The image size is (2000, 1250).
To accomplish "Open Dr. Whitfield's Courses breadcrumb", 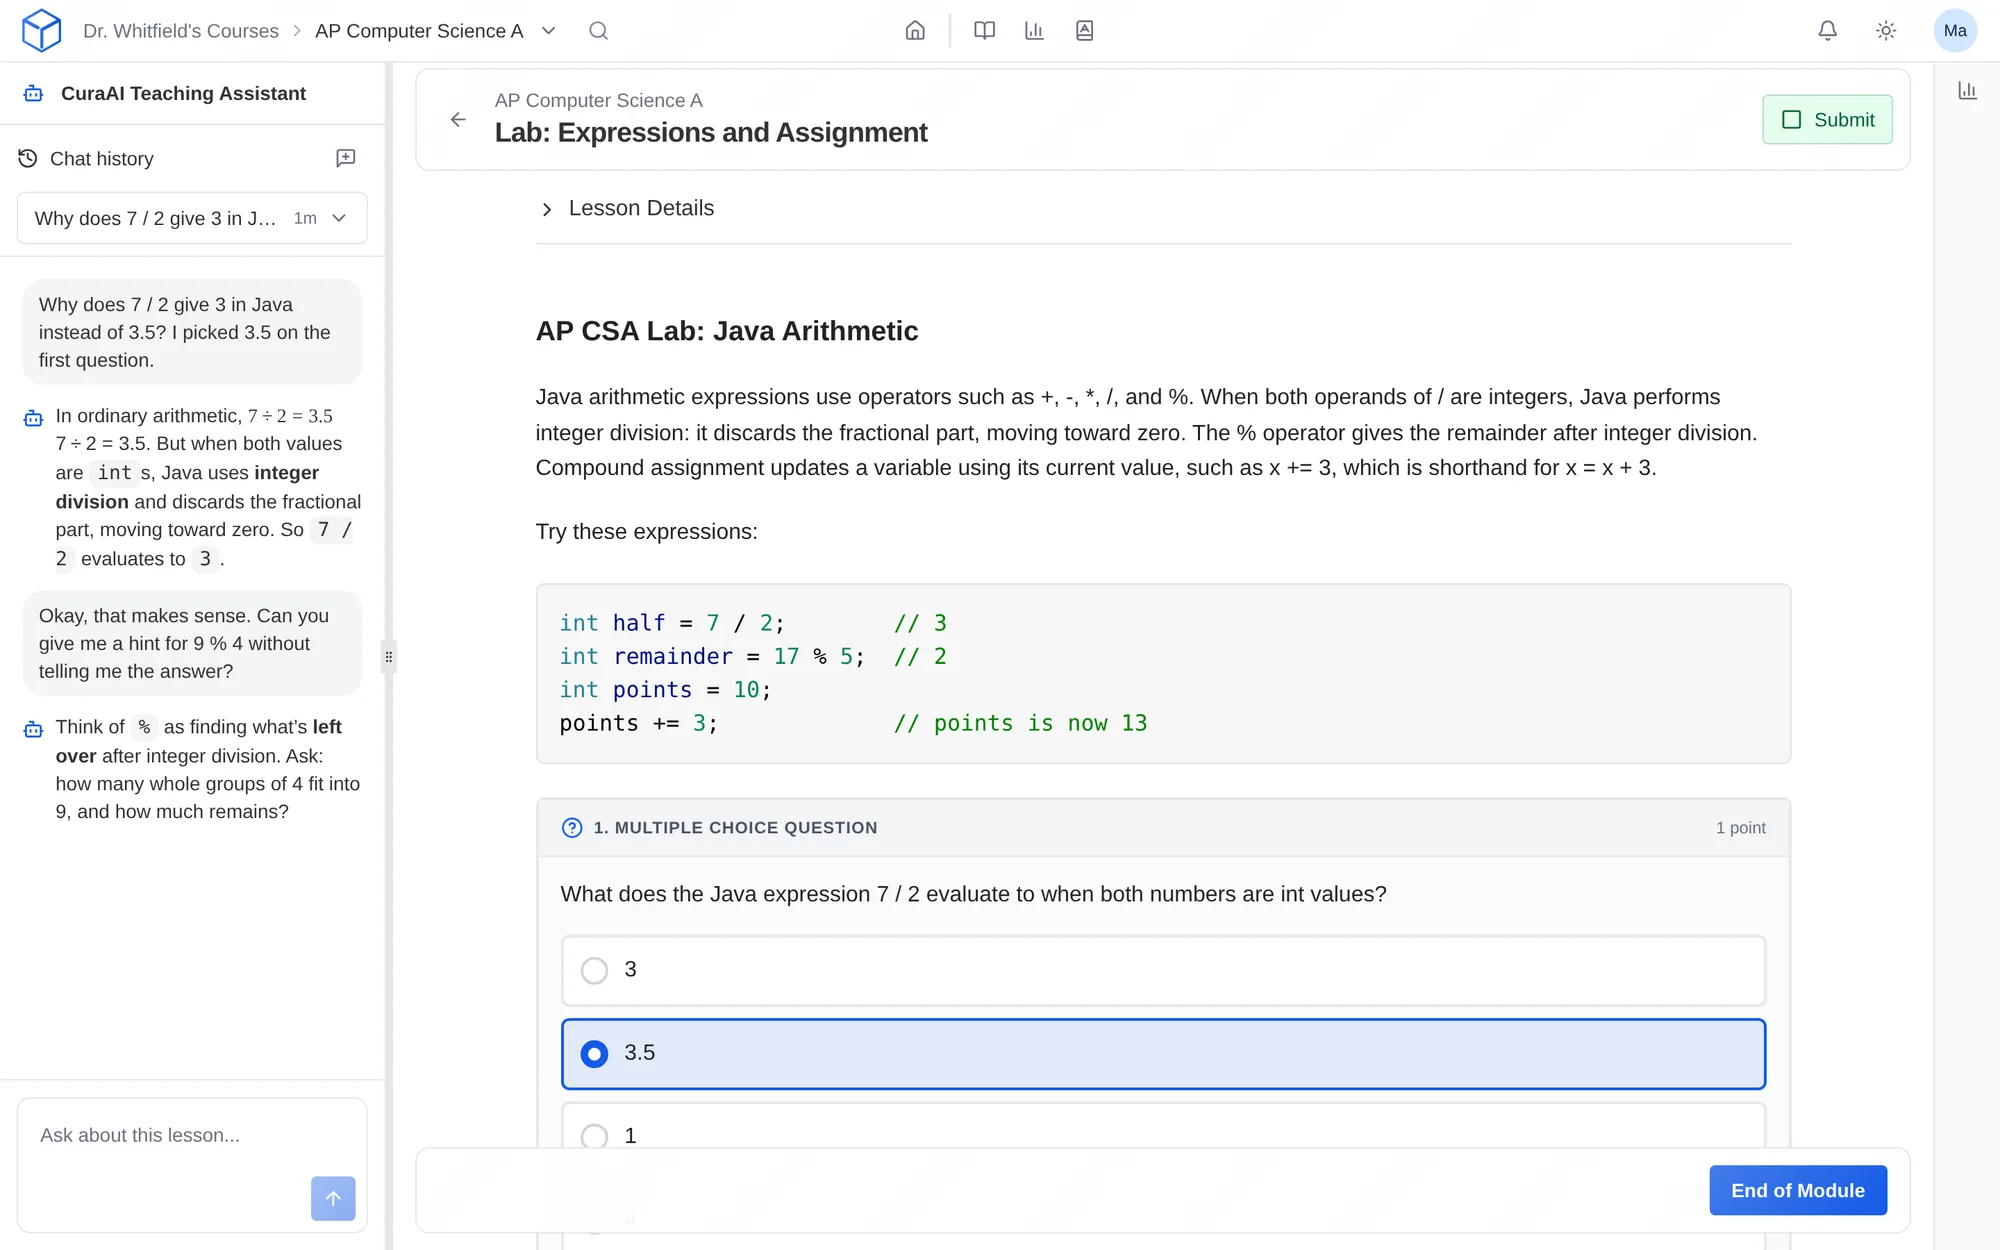I will [181, 31].
